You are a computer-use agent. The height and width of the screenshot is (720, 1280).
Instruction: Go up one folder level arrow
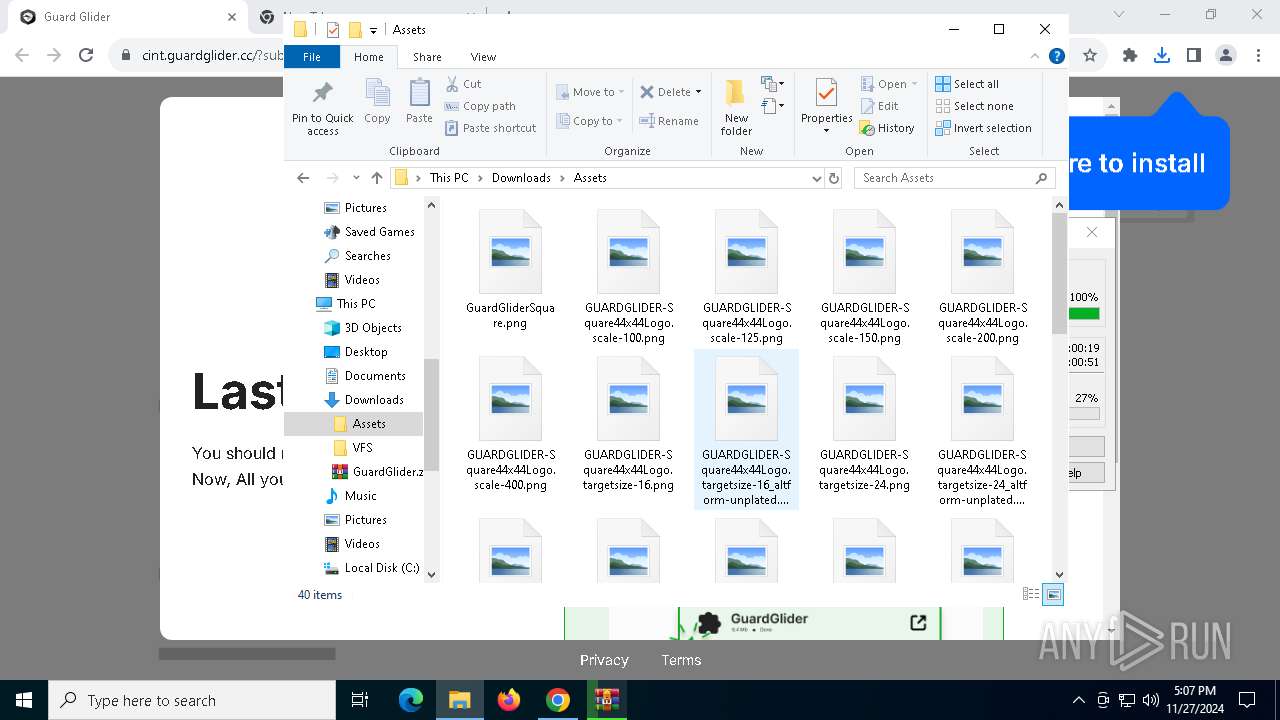377,178
